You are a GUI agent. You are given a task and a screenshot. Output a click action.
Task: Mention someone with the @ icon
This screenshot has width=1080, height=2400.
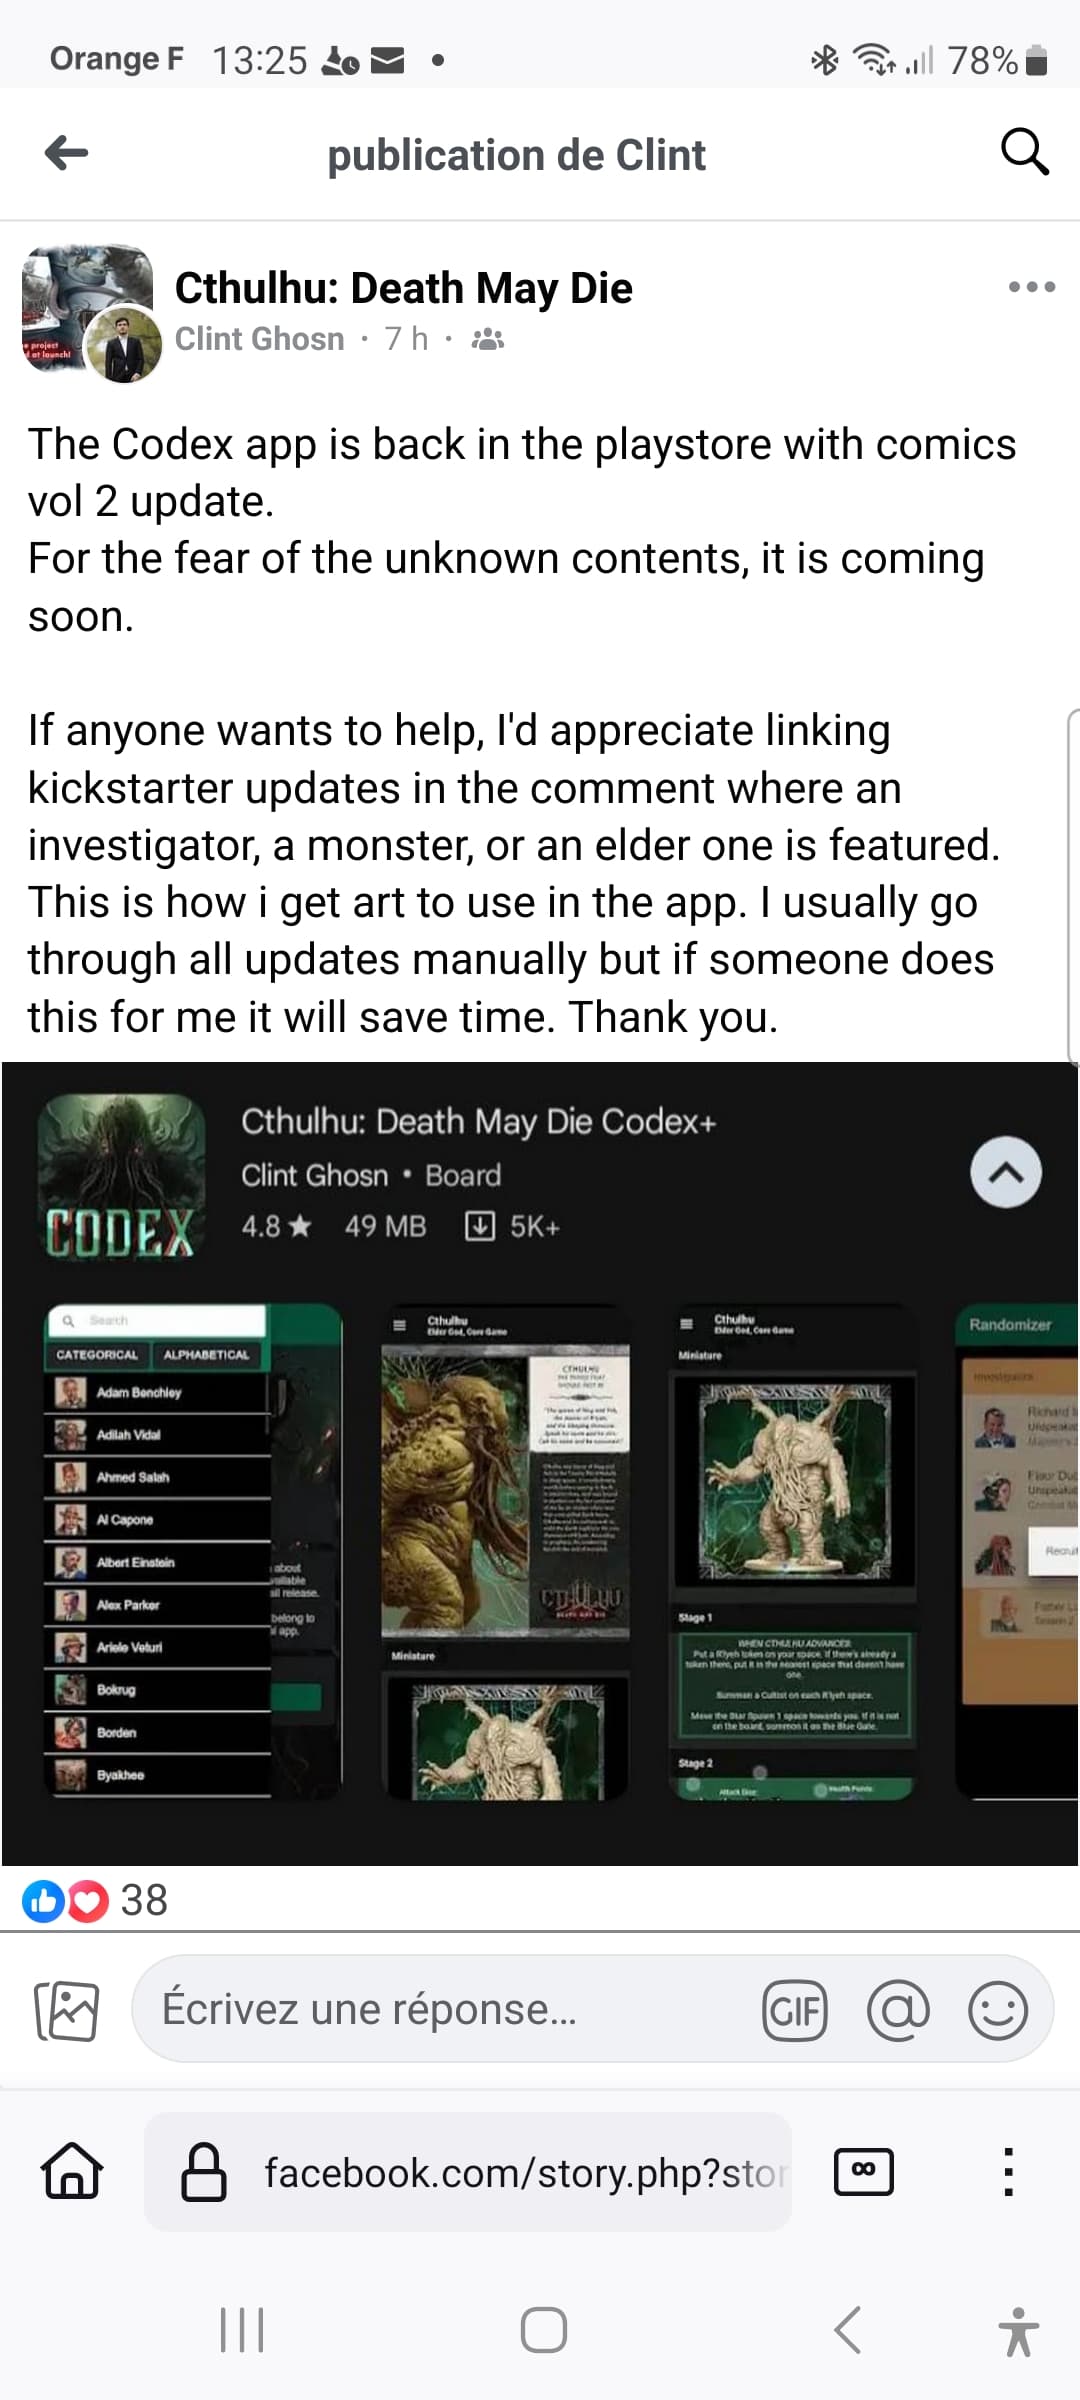coord(898,2010)
